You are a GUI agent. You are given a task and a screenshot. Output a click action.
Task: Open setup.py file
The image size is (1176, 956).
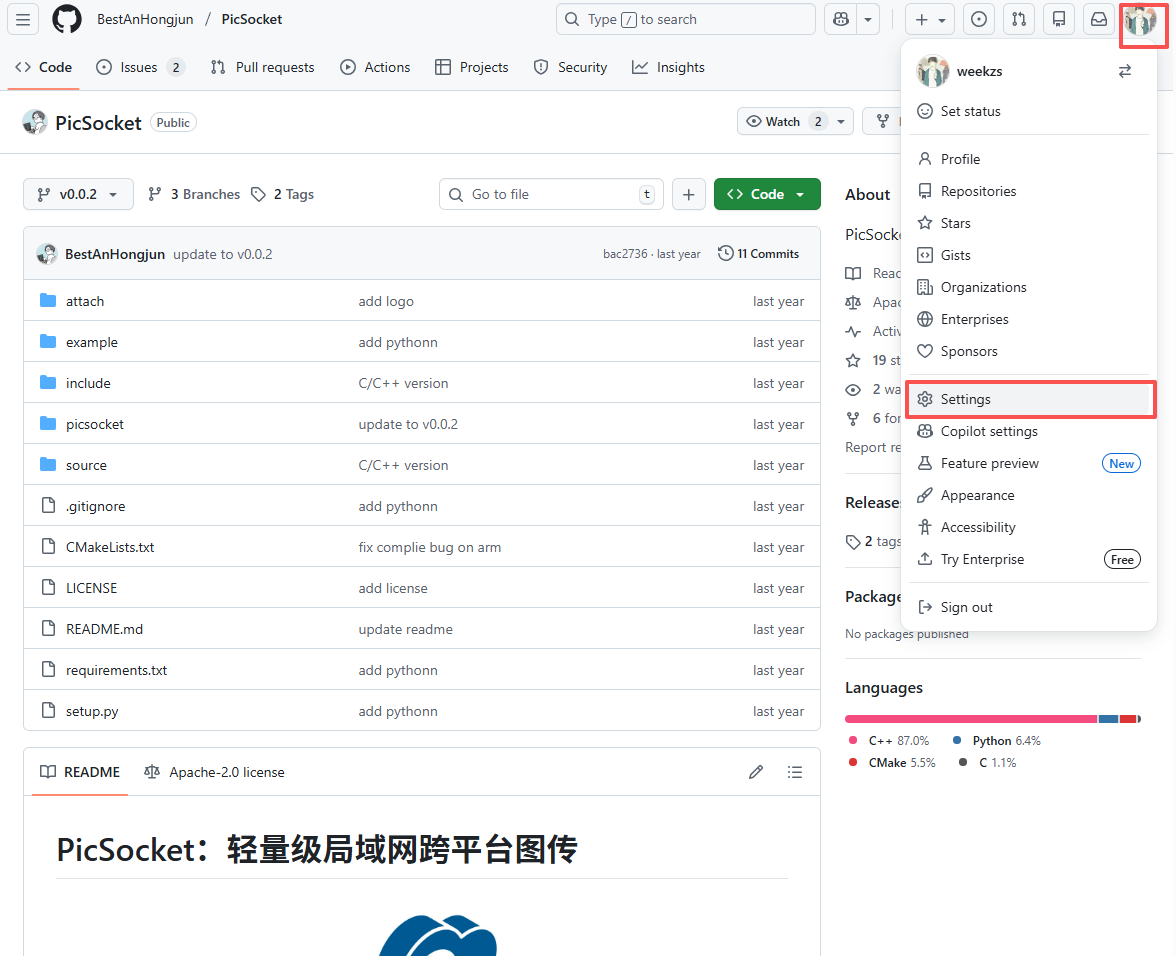(x=92, y=712)
